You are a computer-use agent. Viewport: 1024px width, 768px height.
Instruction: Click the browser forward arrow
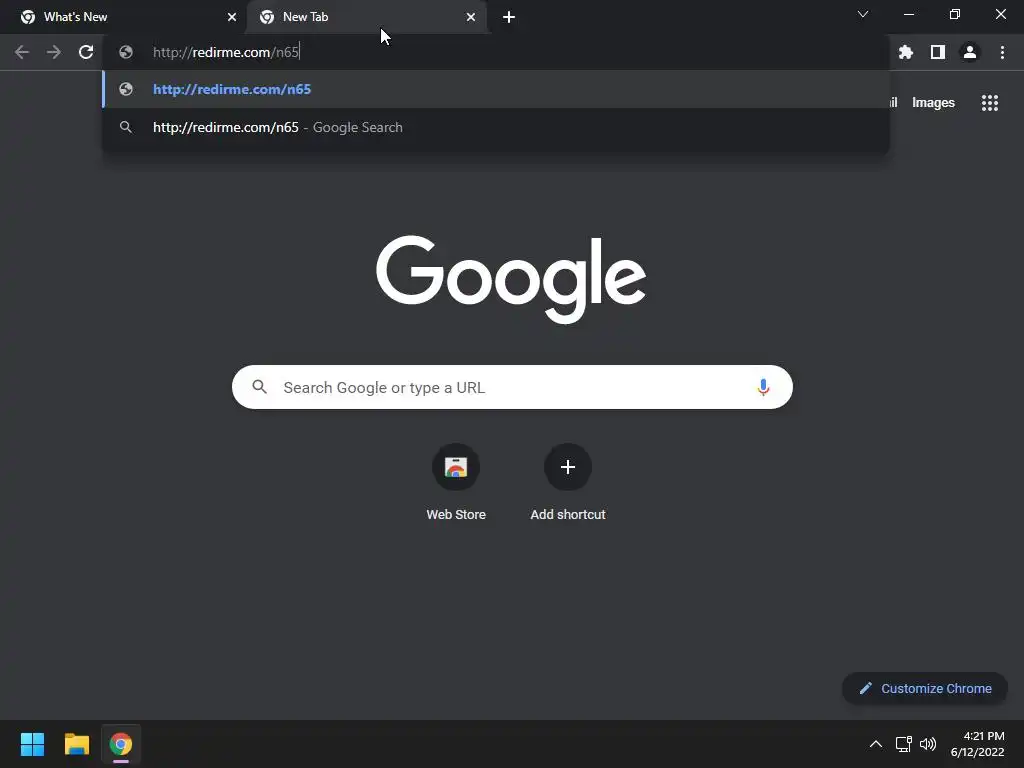pyautogui.click(x=54, y=52)
